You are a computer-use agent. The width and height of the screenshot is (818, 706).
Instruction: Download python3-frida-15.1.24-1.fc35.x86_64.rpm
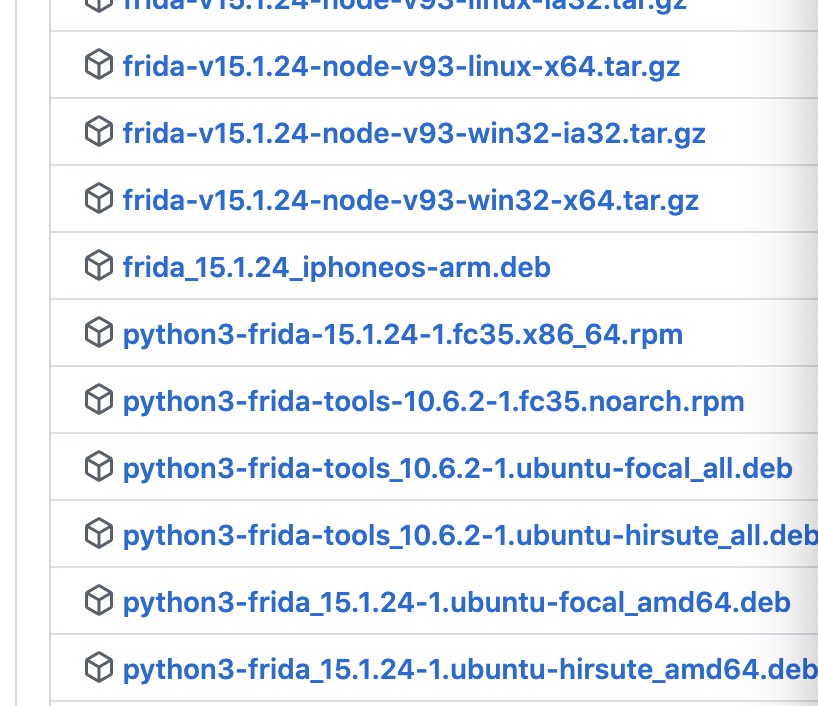[x=402, y=335]
